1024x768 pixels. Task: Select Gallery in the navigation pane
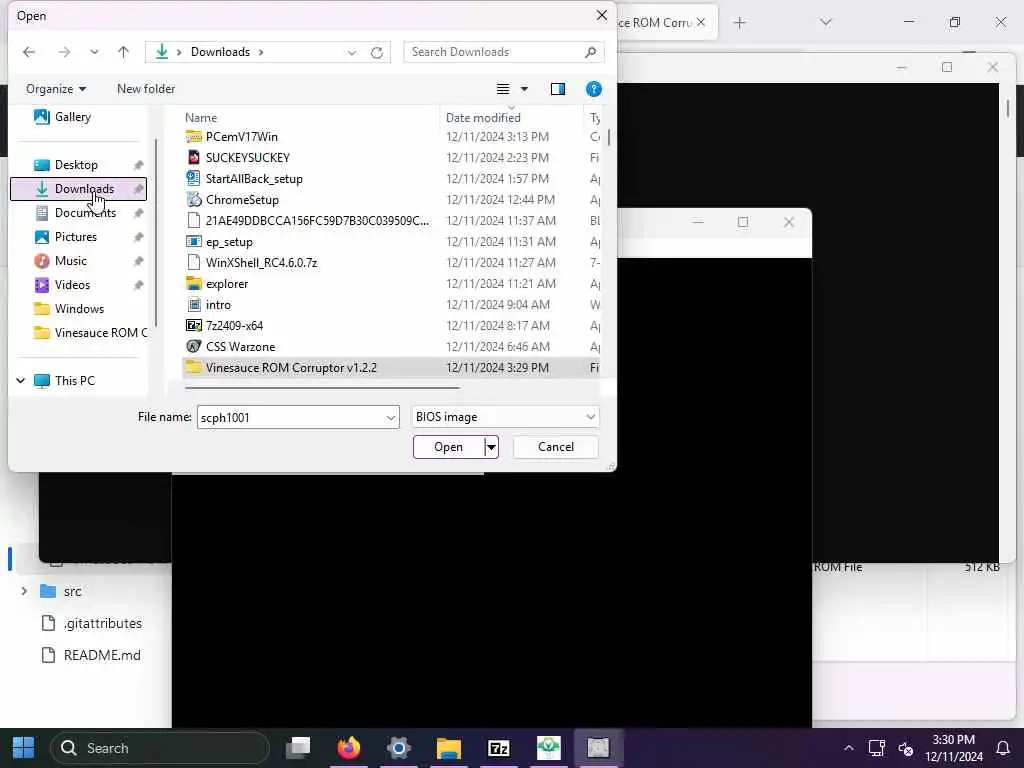coord(73,117)
